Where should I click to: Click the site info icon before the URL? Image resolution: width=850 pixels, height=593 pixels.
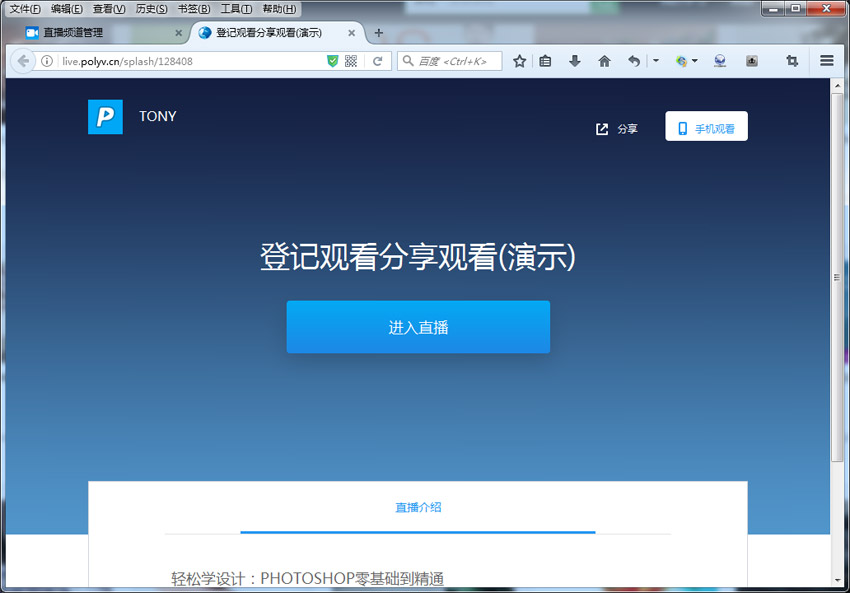point(46,60)
